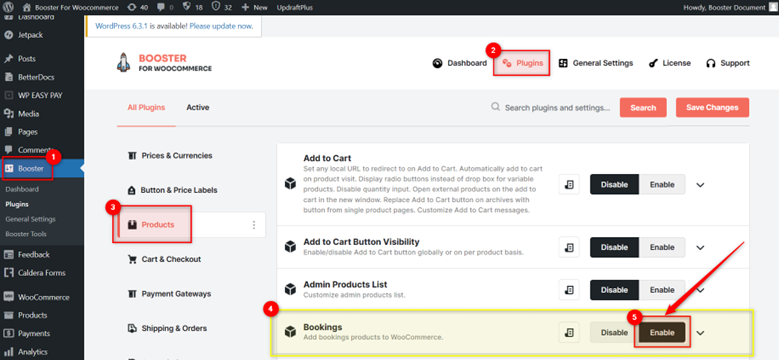Open the sidebar Plugins submenu link

point(17,204)
